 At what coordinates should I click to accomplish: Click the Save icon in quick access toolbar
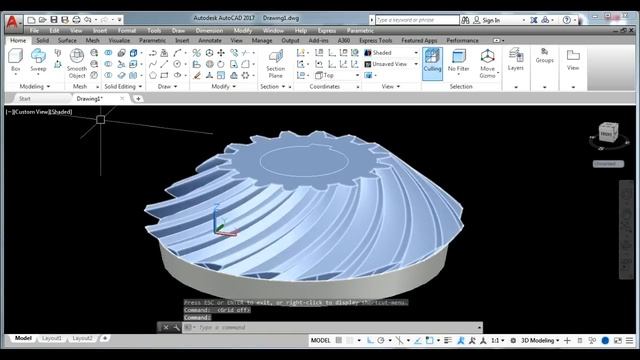54,20
